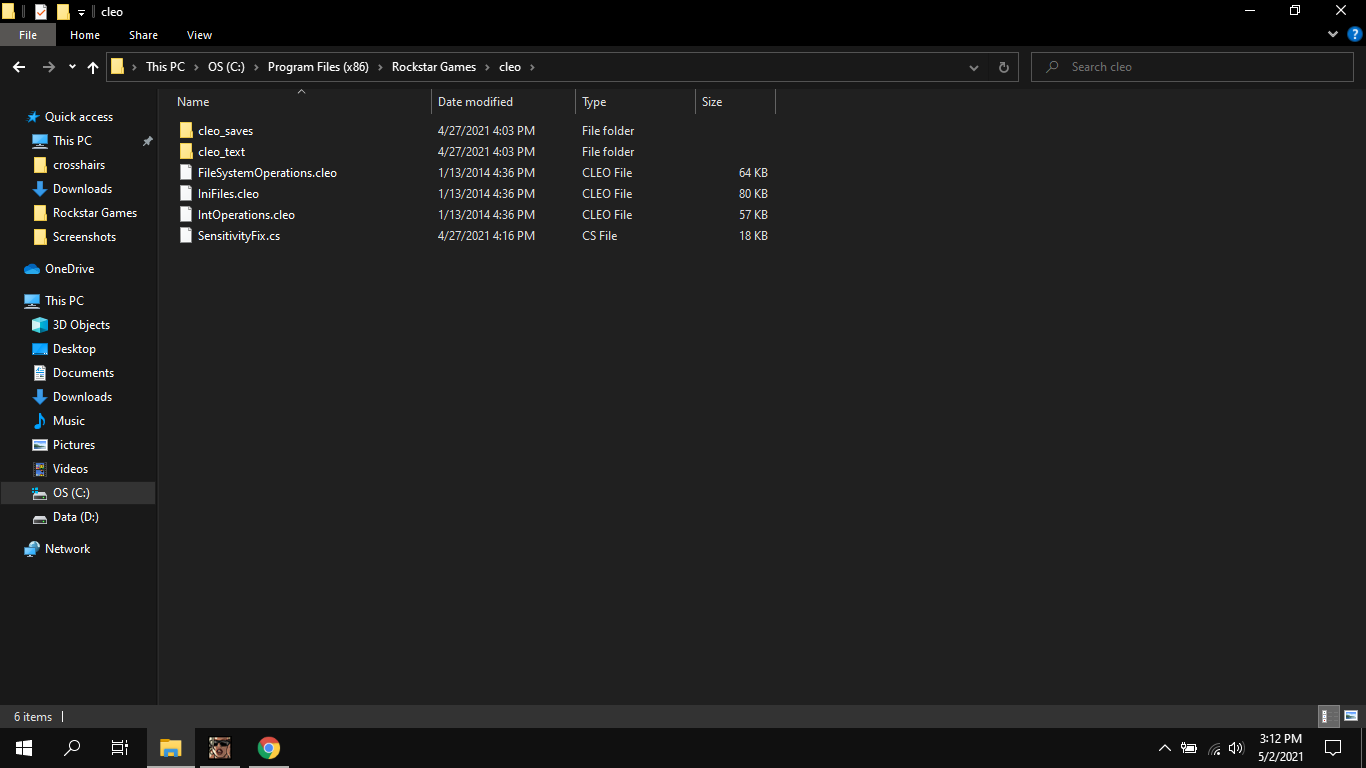Open Downloads under Quick access
1366x768 pixels.
tap(82, 189)
